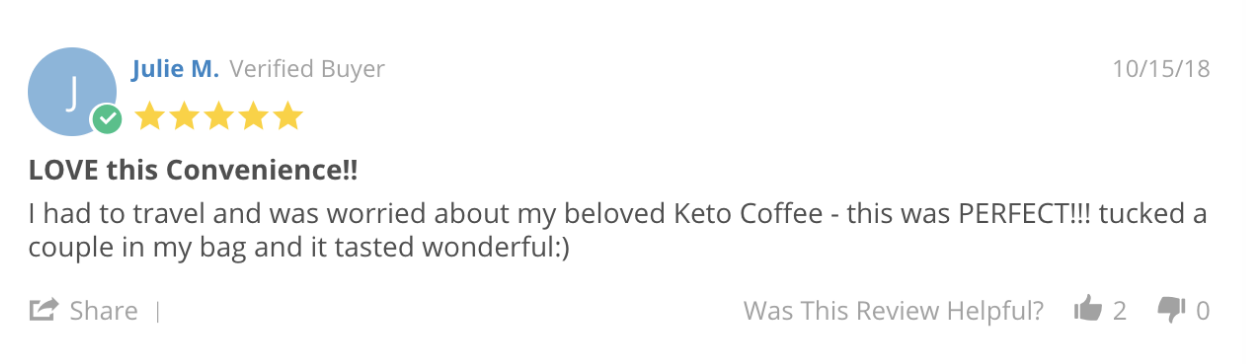Click Julie M.'s round avatar
The height and width of the screenshot is (364, 1246).
point(72,91)
